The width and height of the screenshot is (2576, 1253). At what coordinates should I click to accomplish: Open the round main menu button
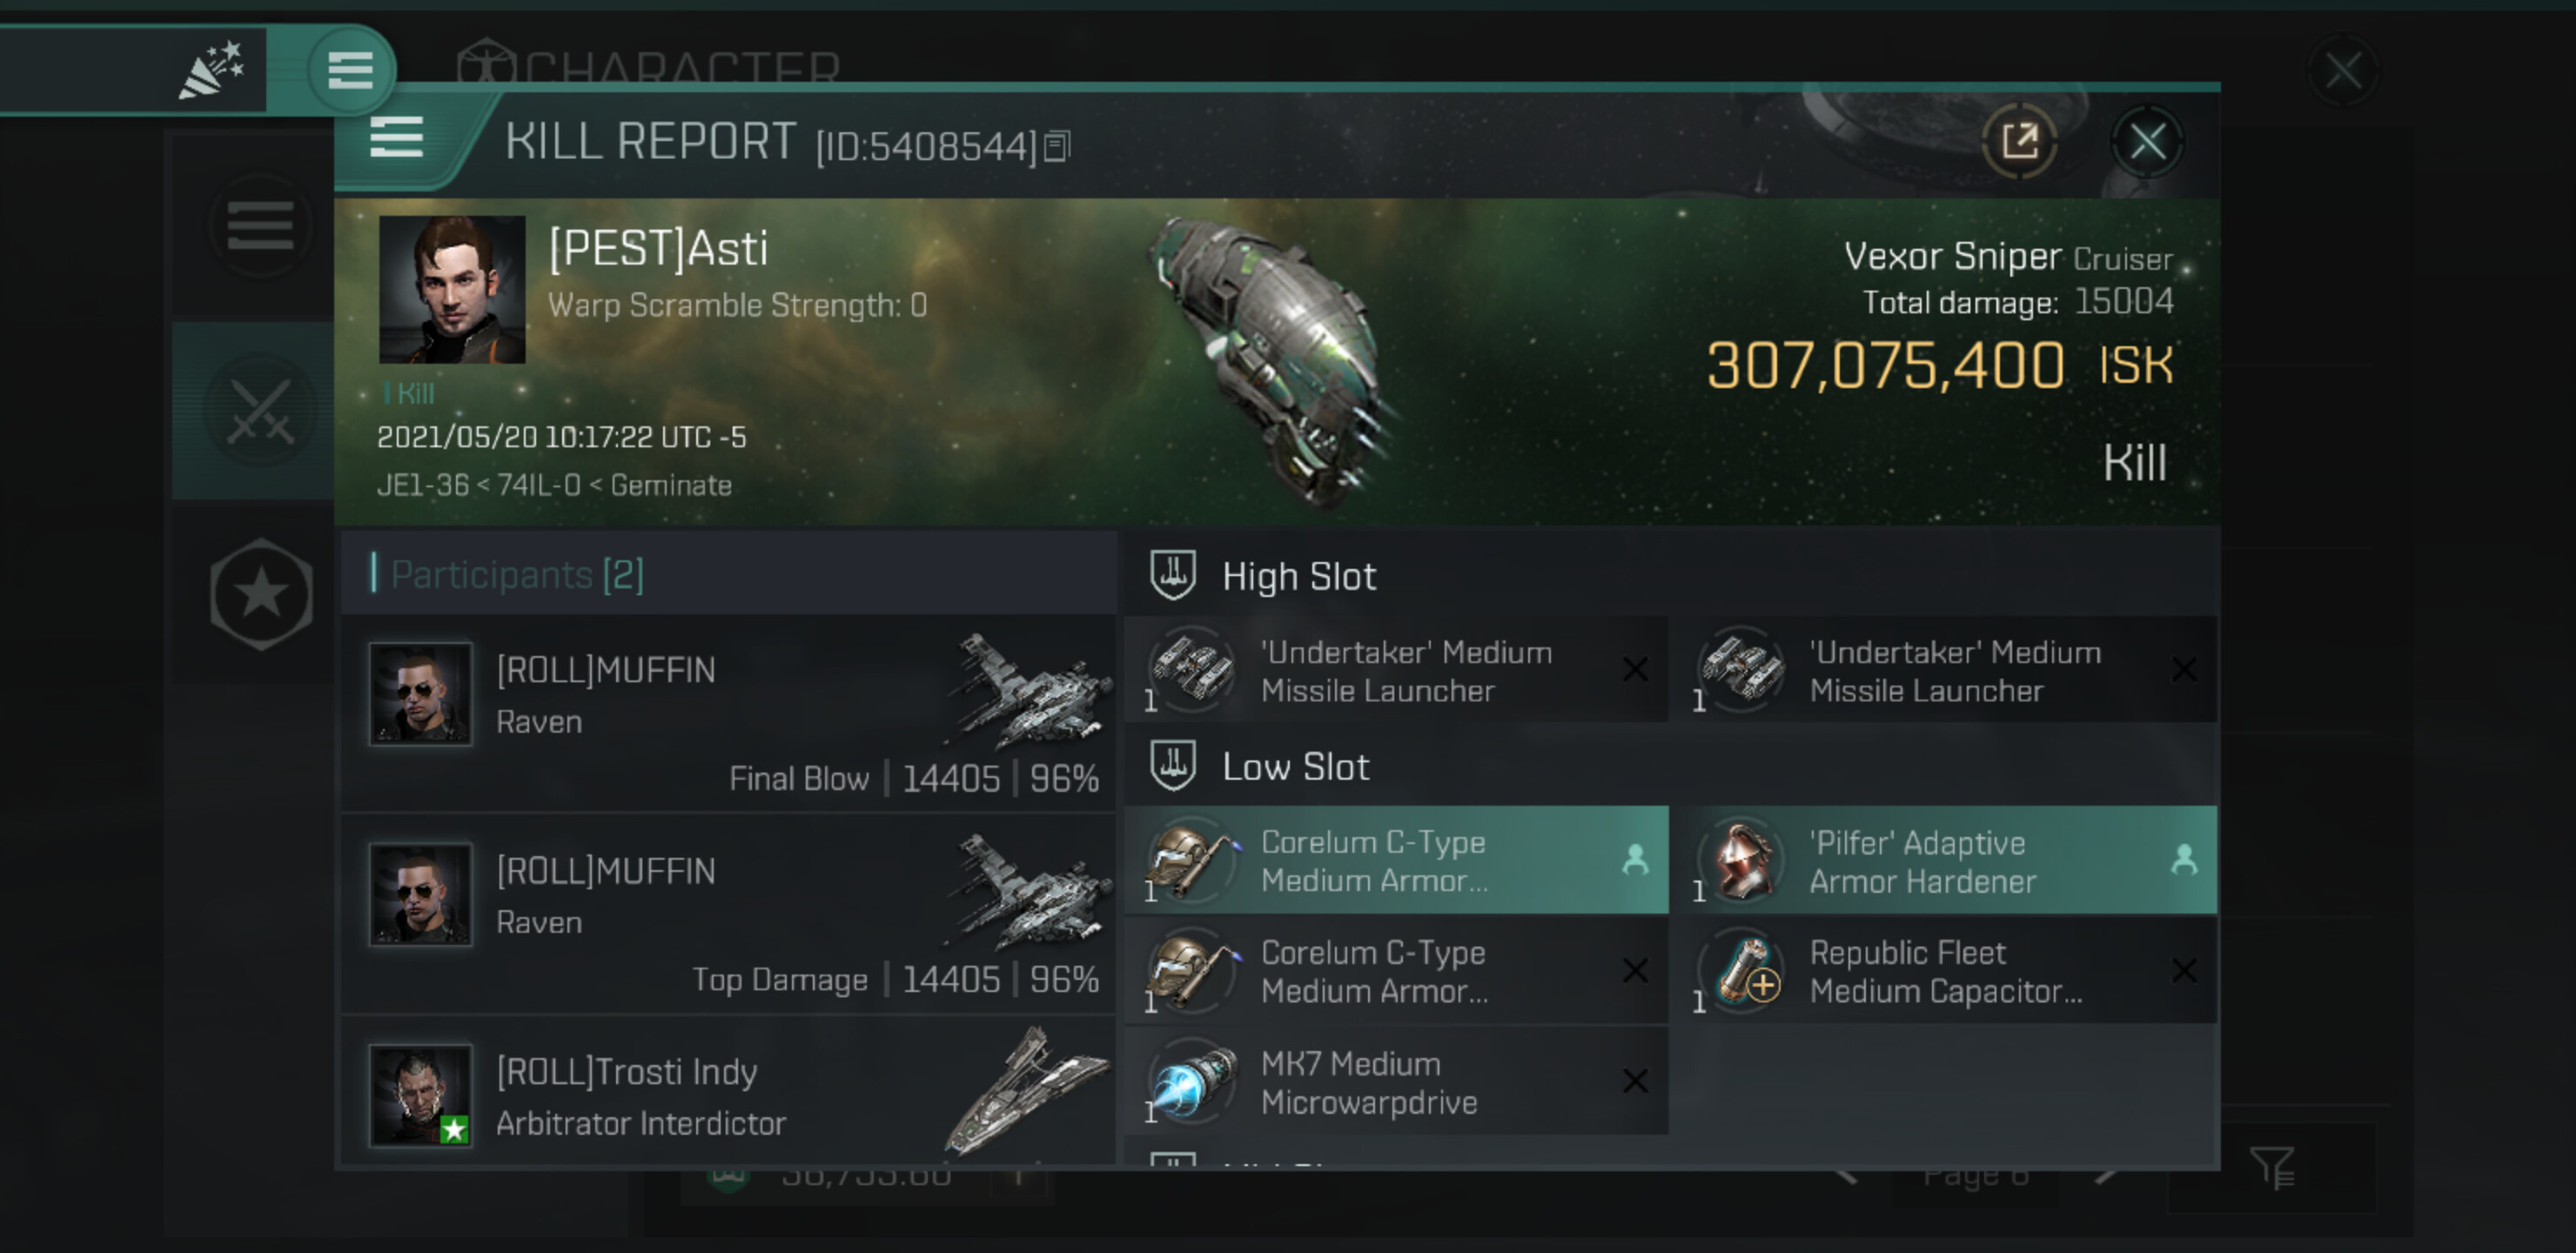coord(350,69)
